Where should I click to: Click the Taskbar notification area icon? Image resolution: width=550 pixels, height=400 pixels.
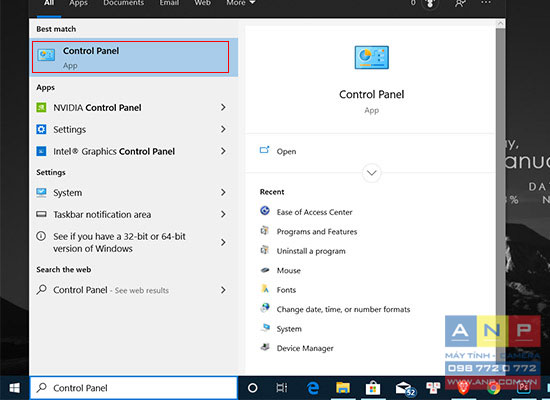click(41, 214)
